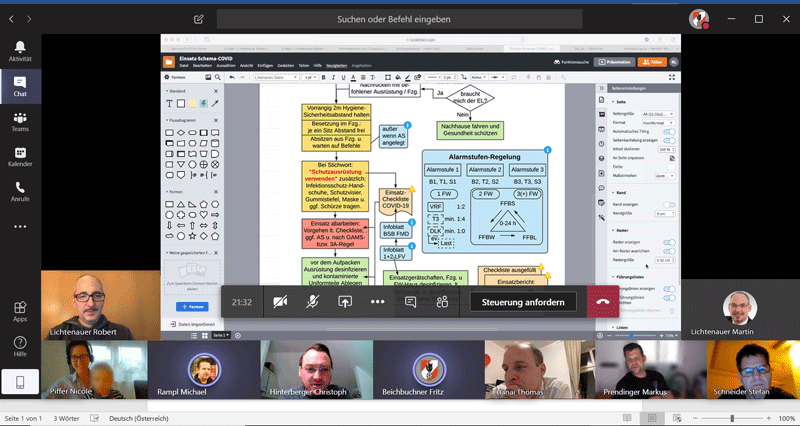Screen dimensions: 800x426
Task: Hang up the call with the red button
Action: 603,302
